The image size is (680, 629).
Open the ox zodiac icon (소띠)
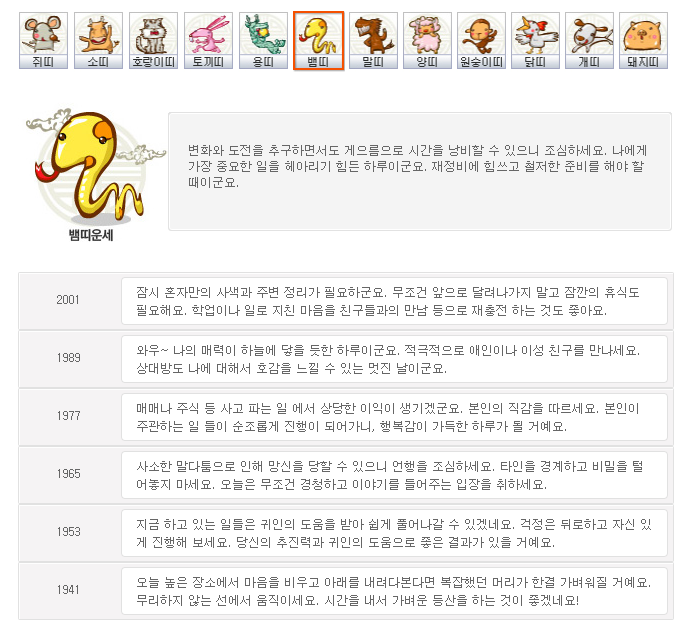98,40
